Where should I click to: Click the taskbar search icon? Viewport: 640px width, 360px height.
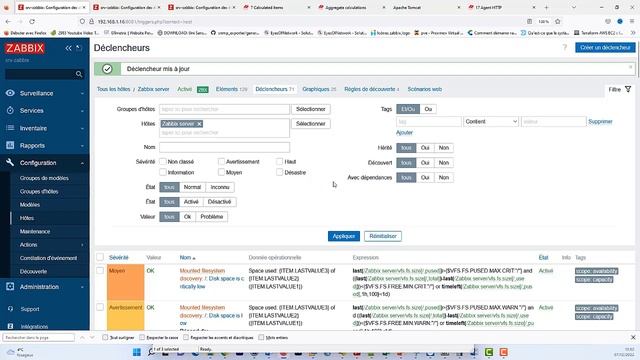pos(151,352)
